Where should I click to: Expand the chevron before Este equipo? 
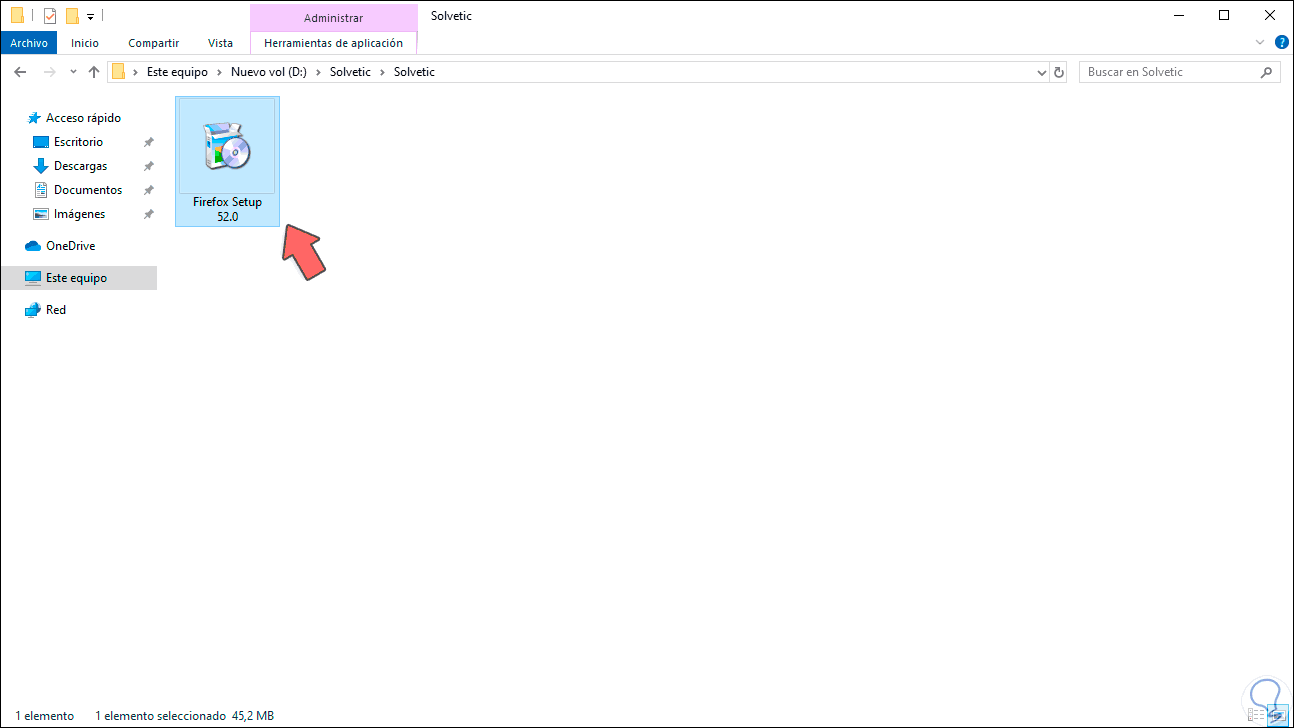click(136, 72)
